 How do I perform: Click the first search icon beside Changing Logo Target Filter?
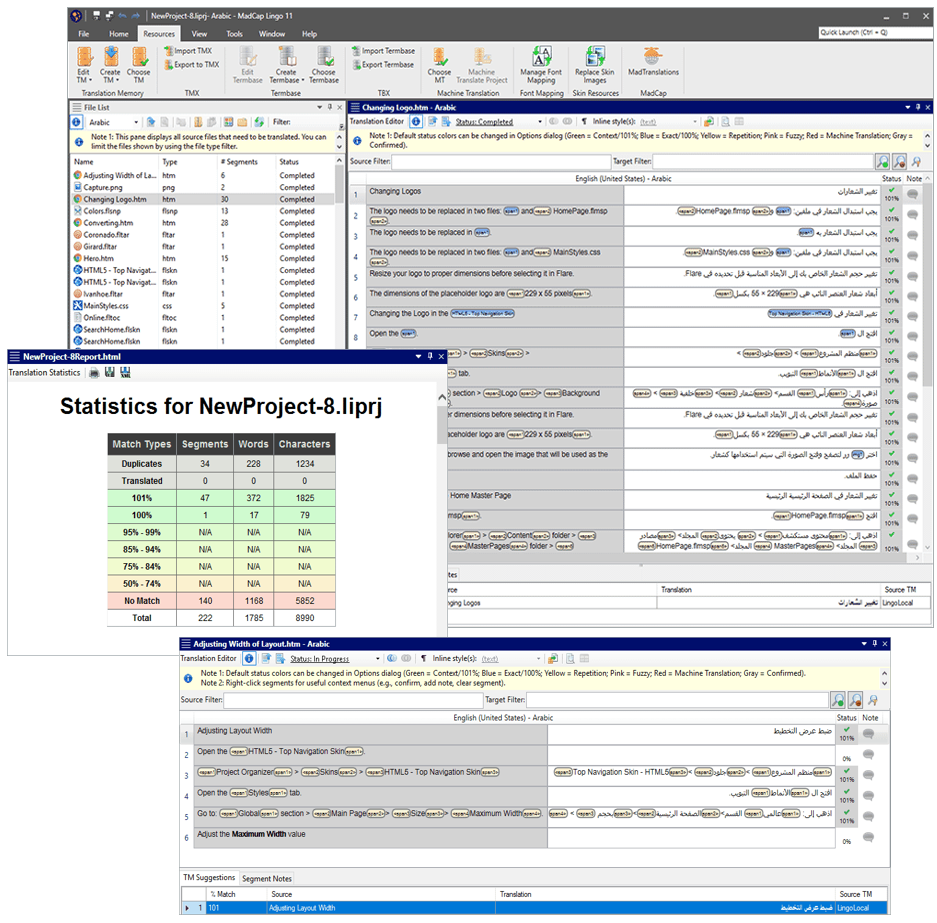[x=882, y=161]
